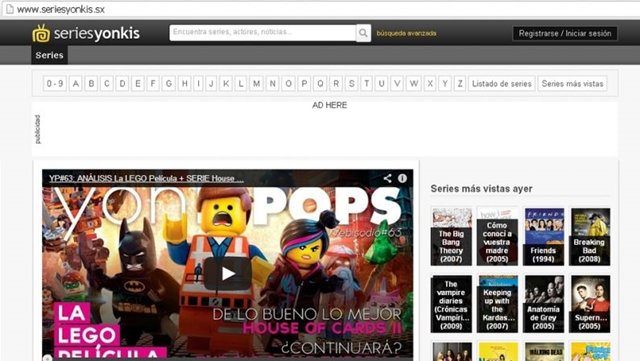Open the Breaking Bad (2008) thumbnail
The height and width of the screenshot is (361, 640).
pos(589,236)
